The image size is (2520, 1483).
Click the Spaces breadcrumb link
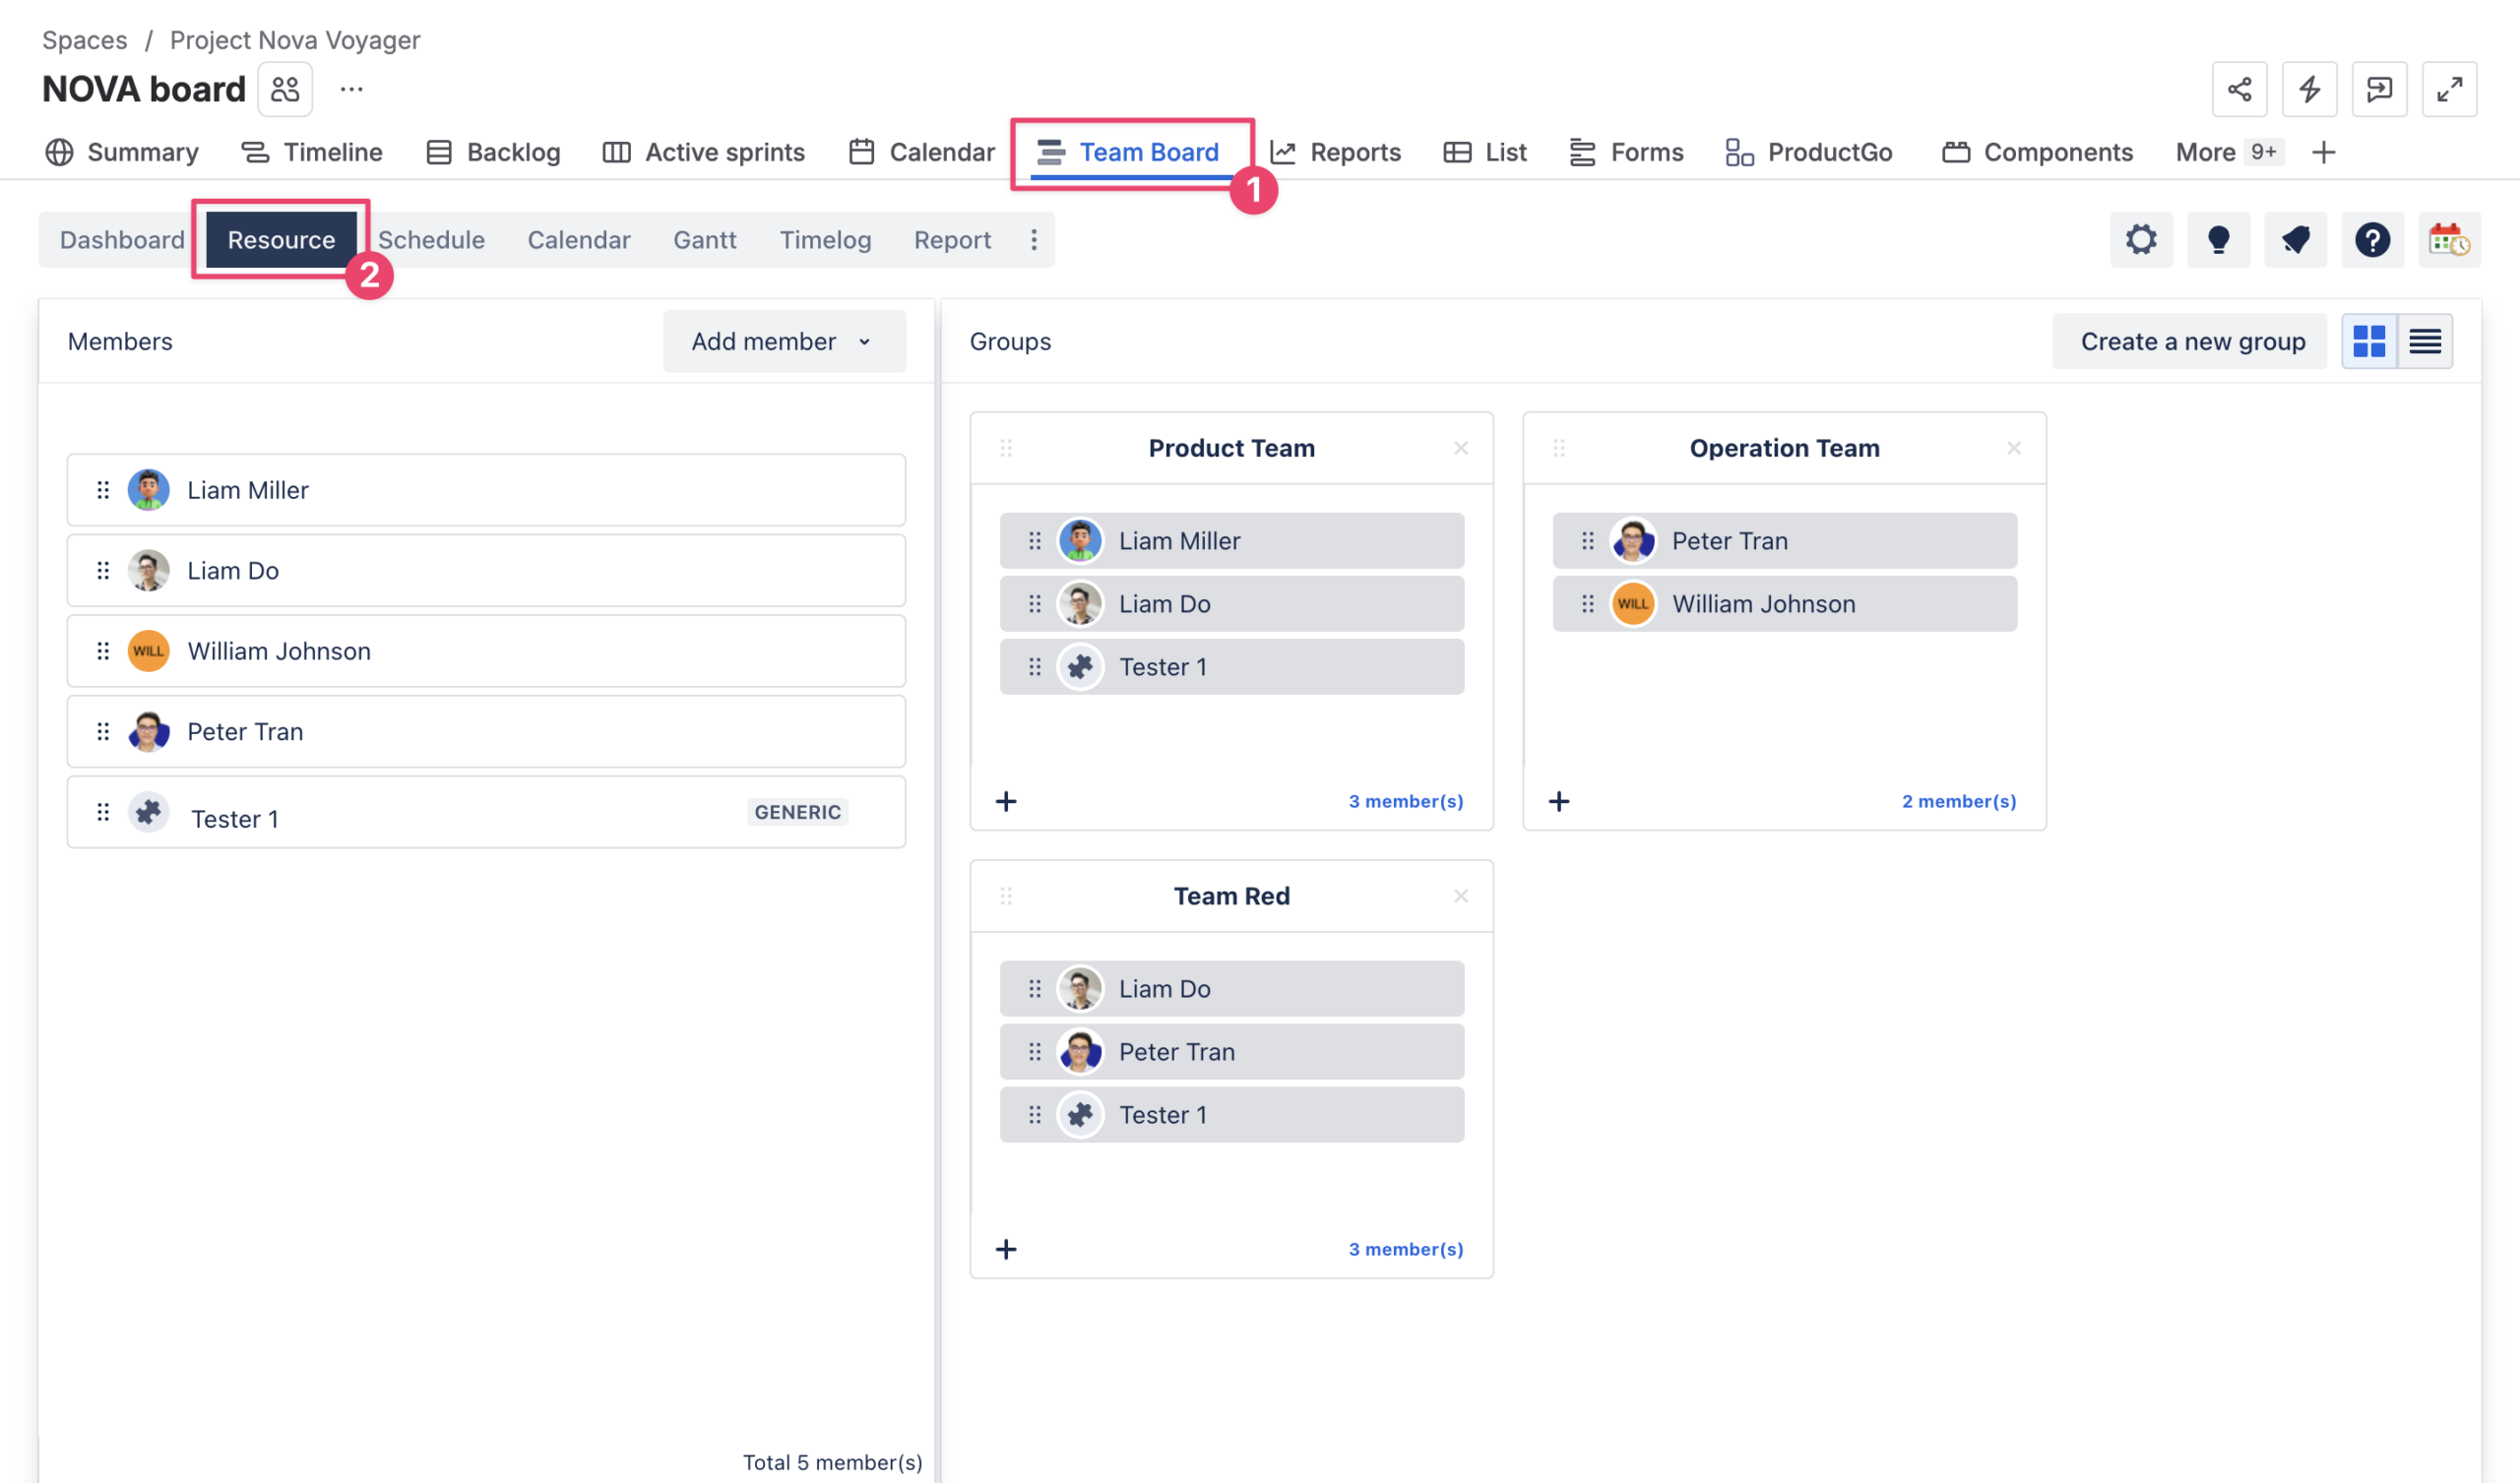click(85, 40)
